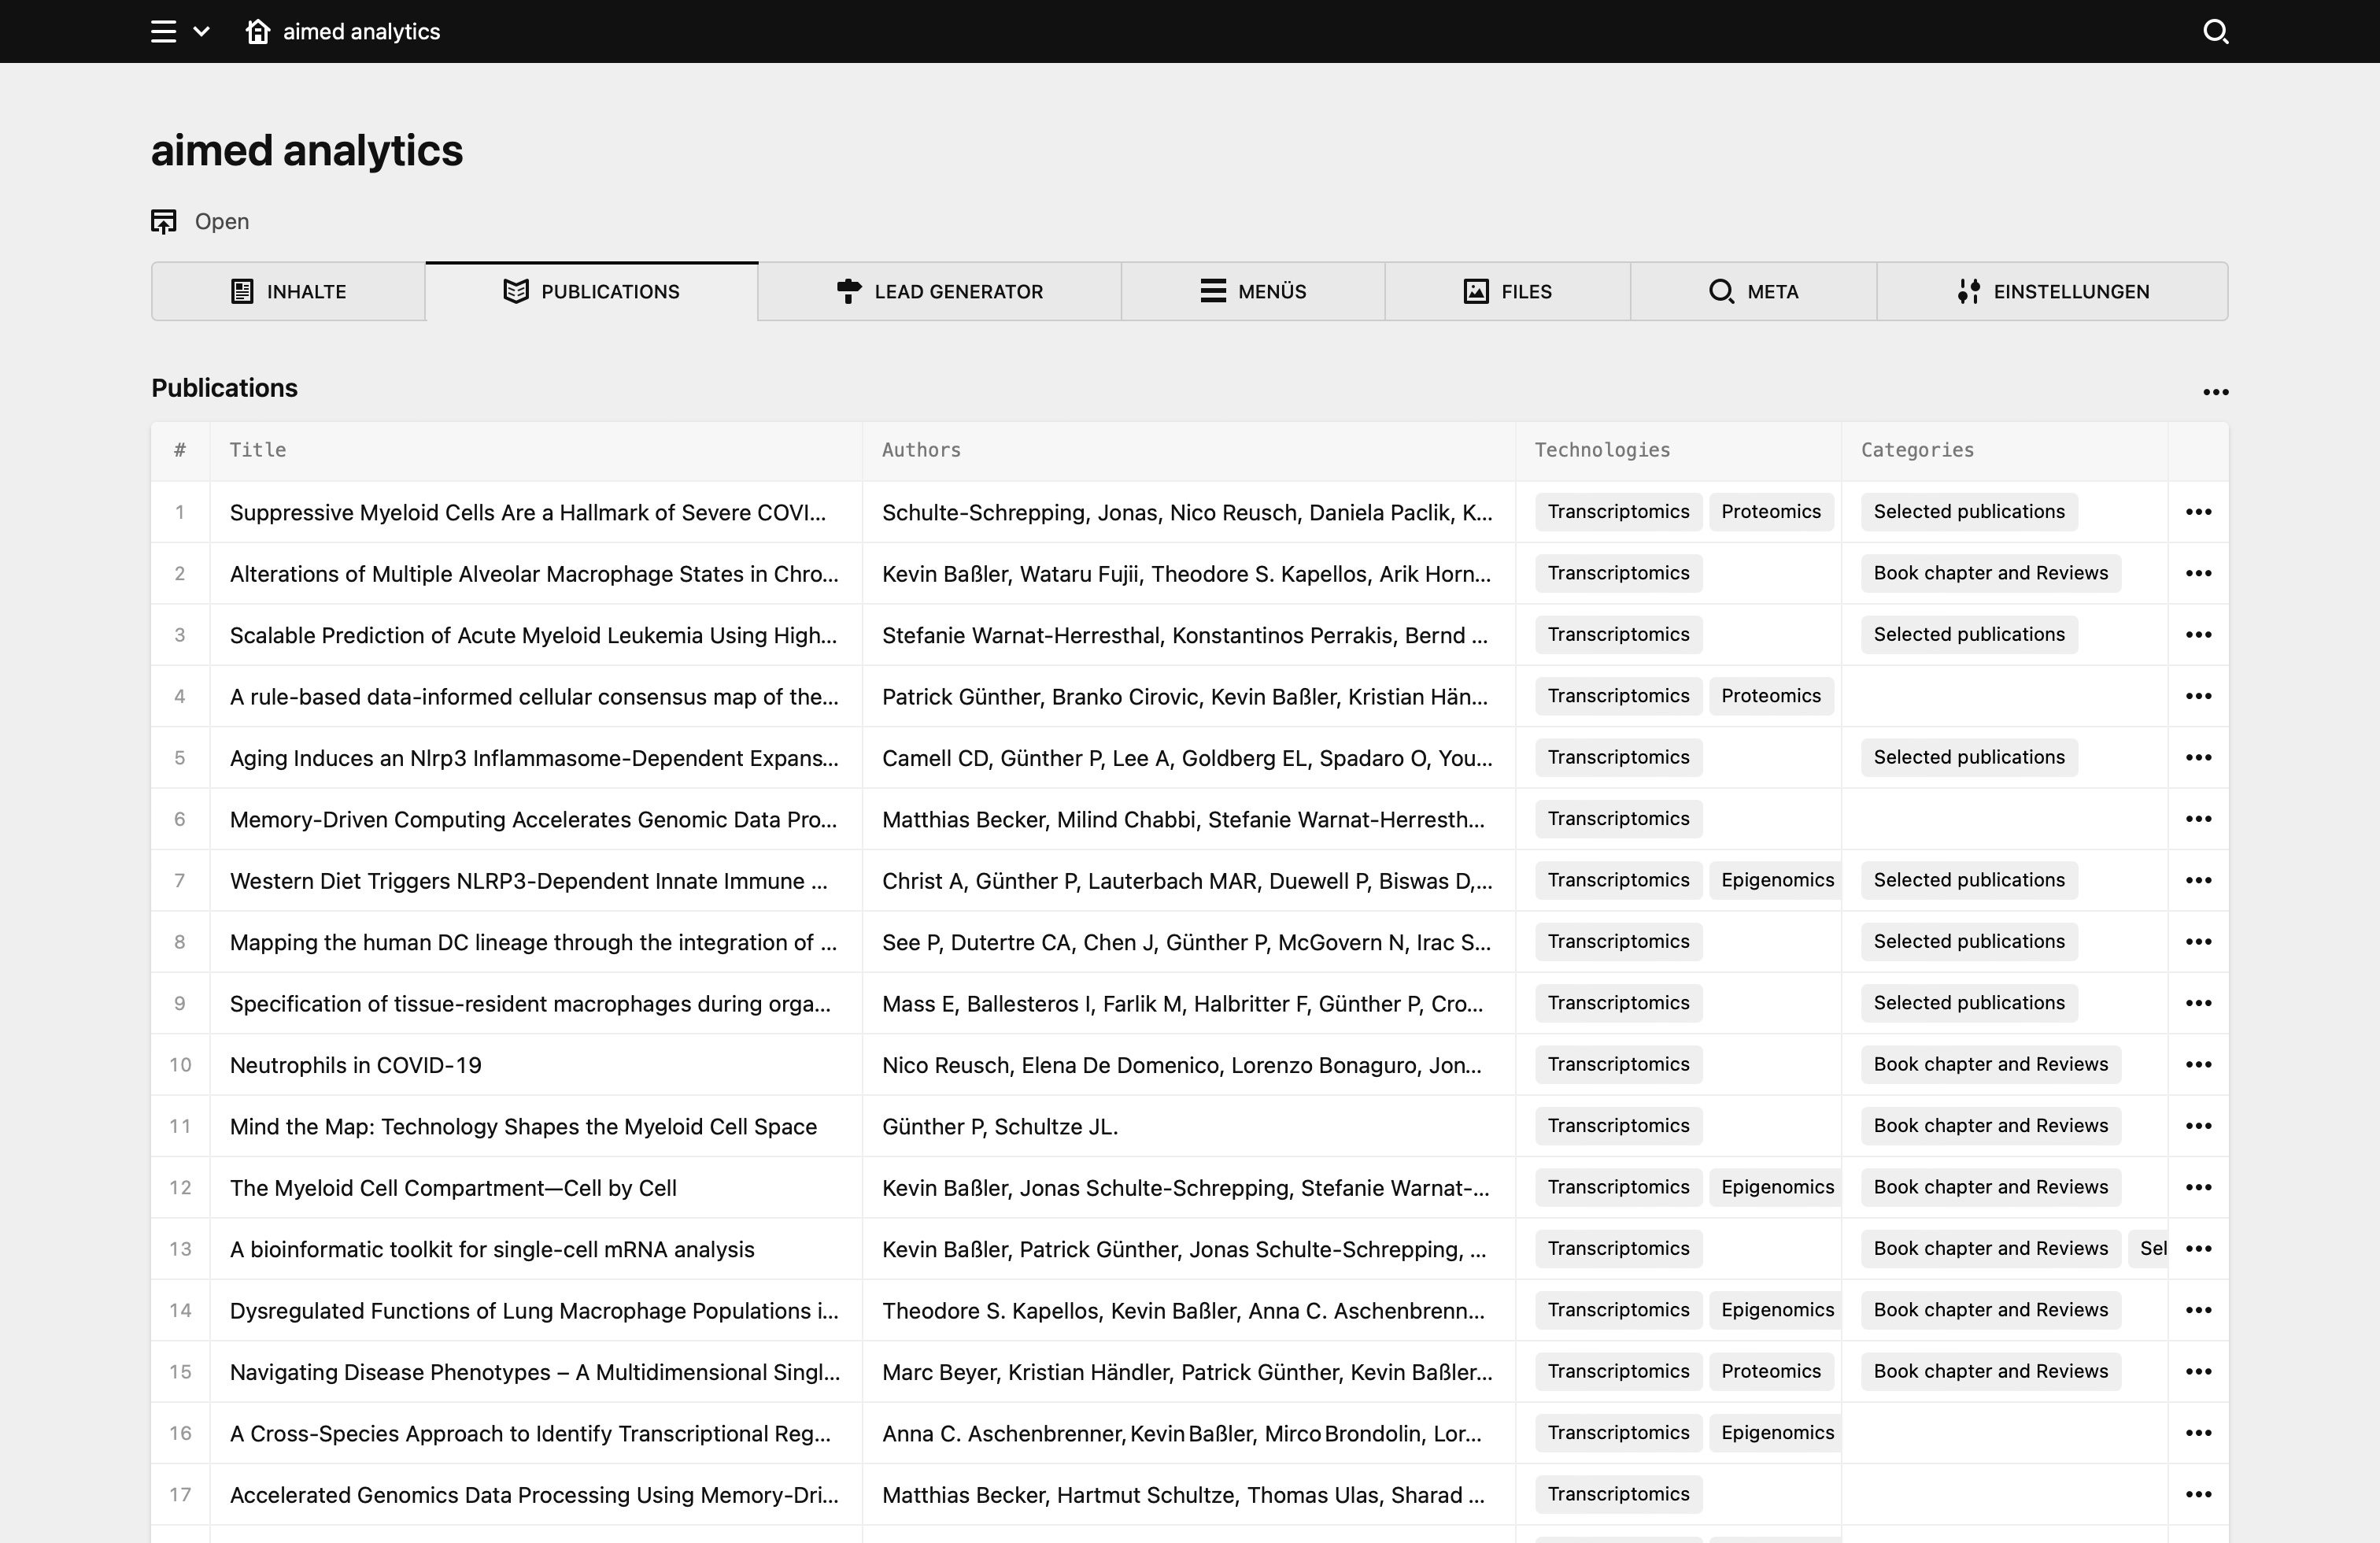
Task: Open the Einstellungen tab
Action: click(x=2052, y=291)
